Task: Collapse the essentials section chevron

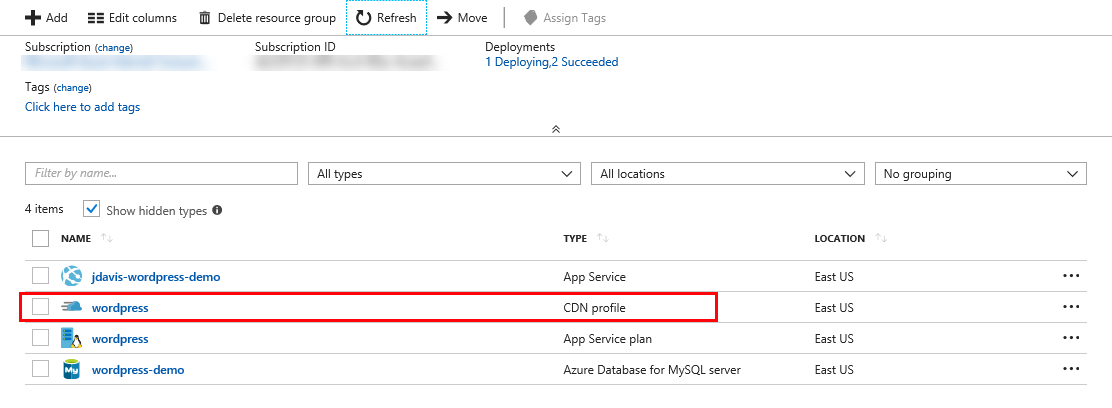Action: (x=556, y=128)
